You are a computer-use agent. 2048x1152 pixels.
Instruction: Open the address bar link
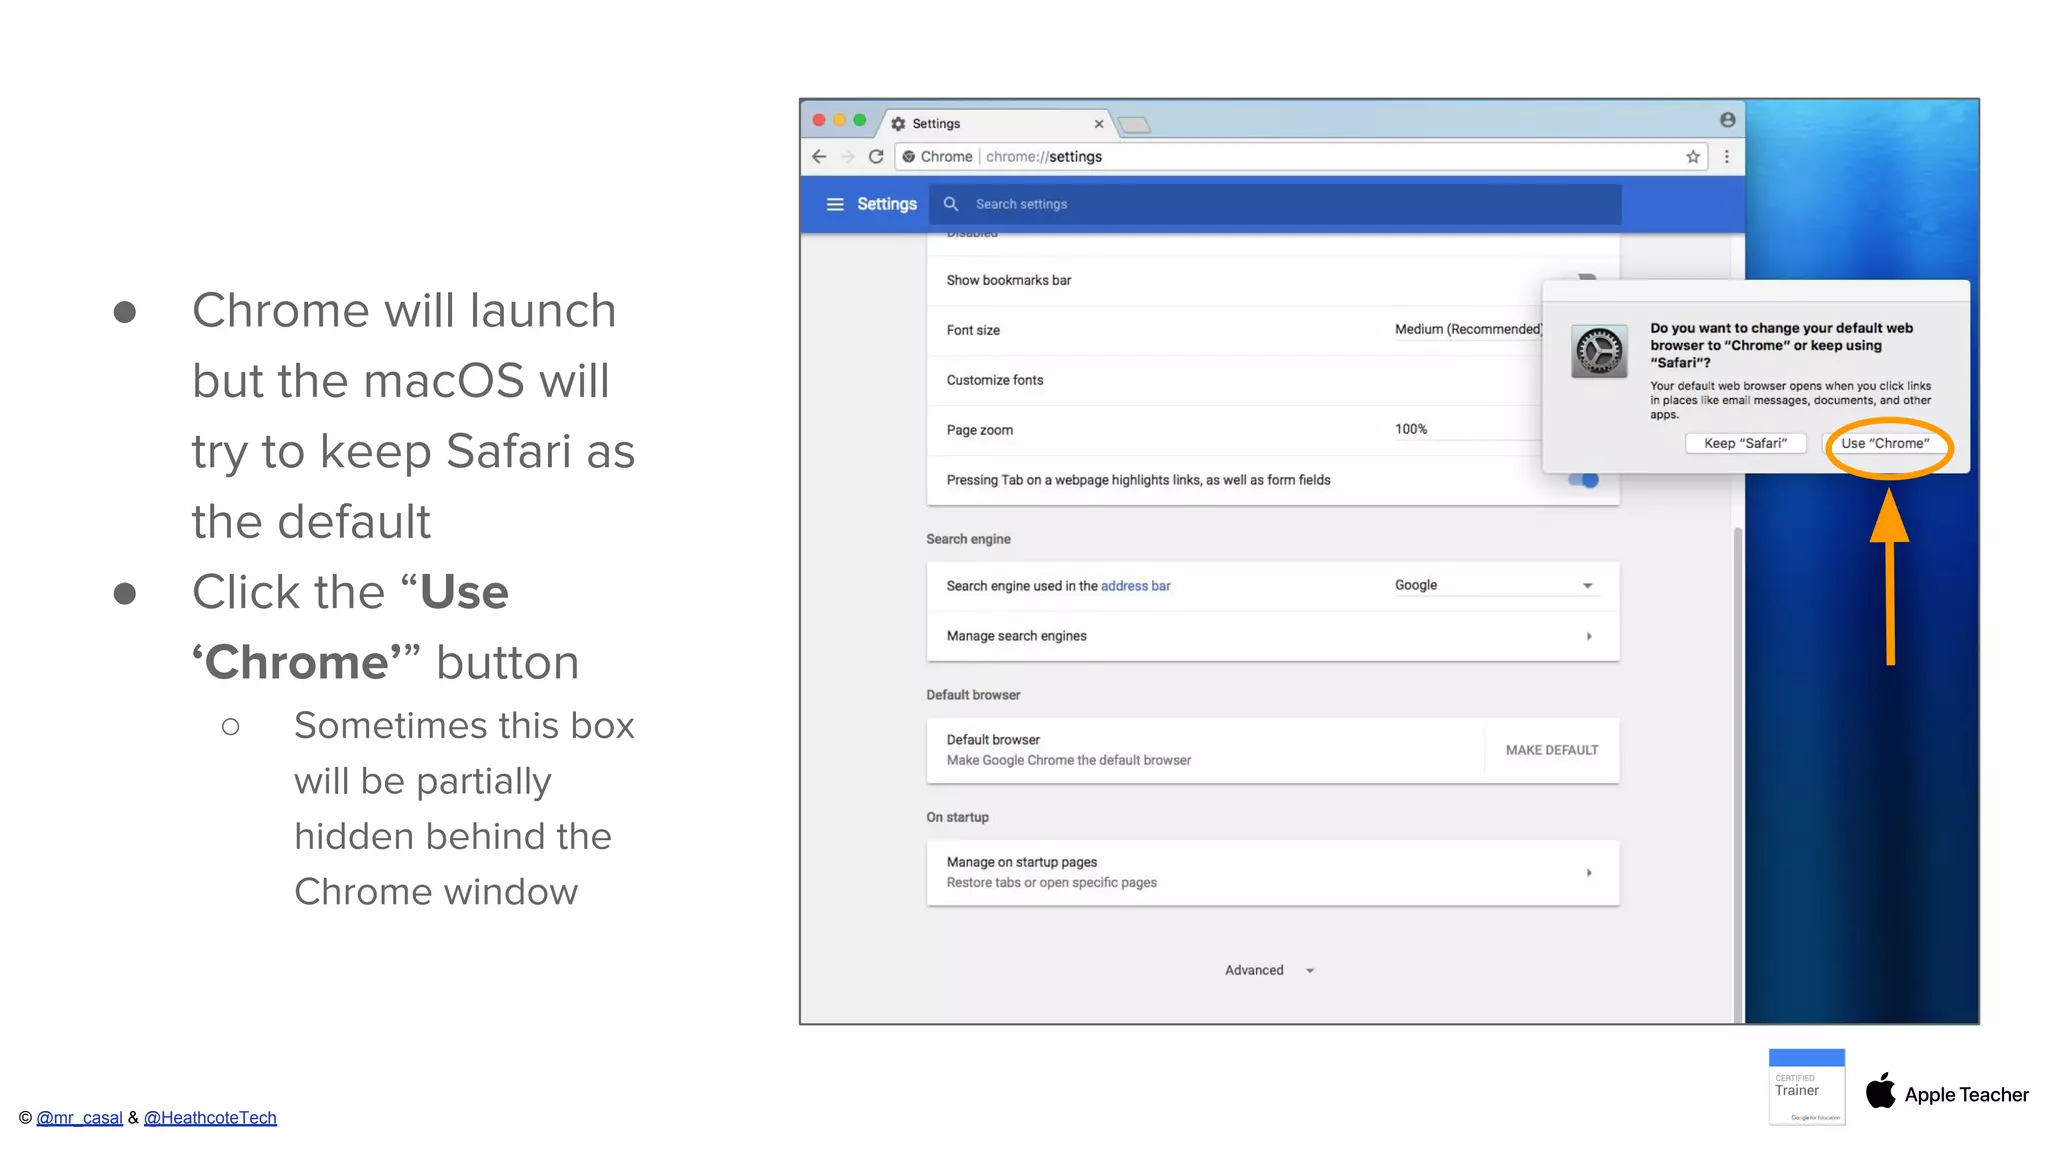1135,586
